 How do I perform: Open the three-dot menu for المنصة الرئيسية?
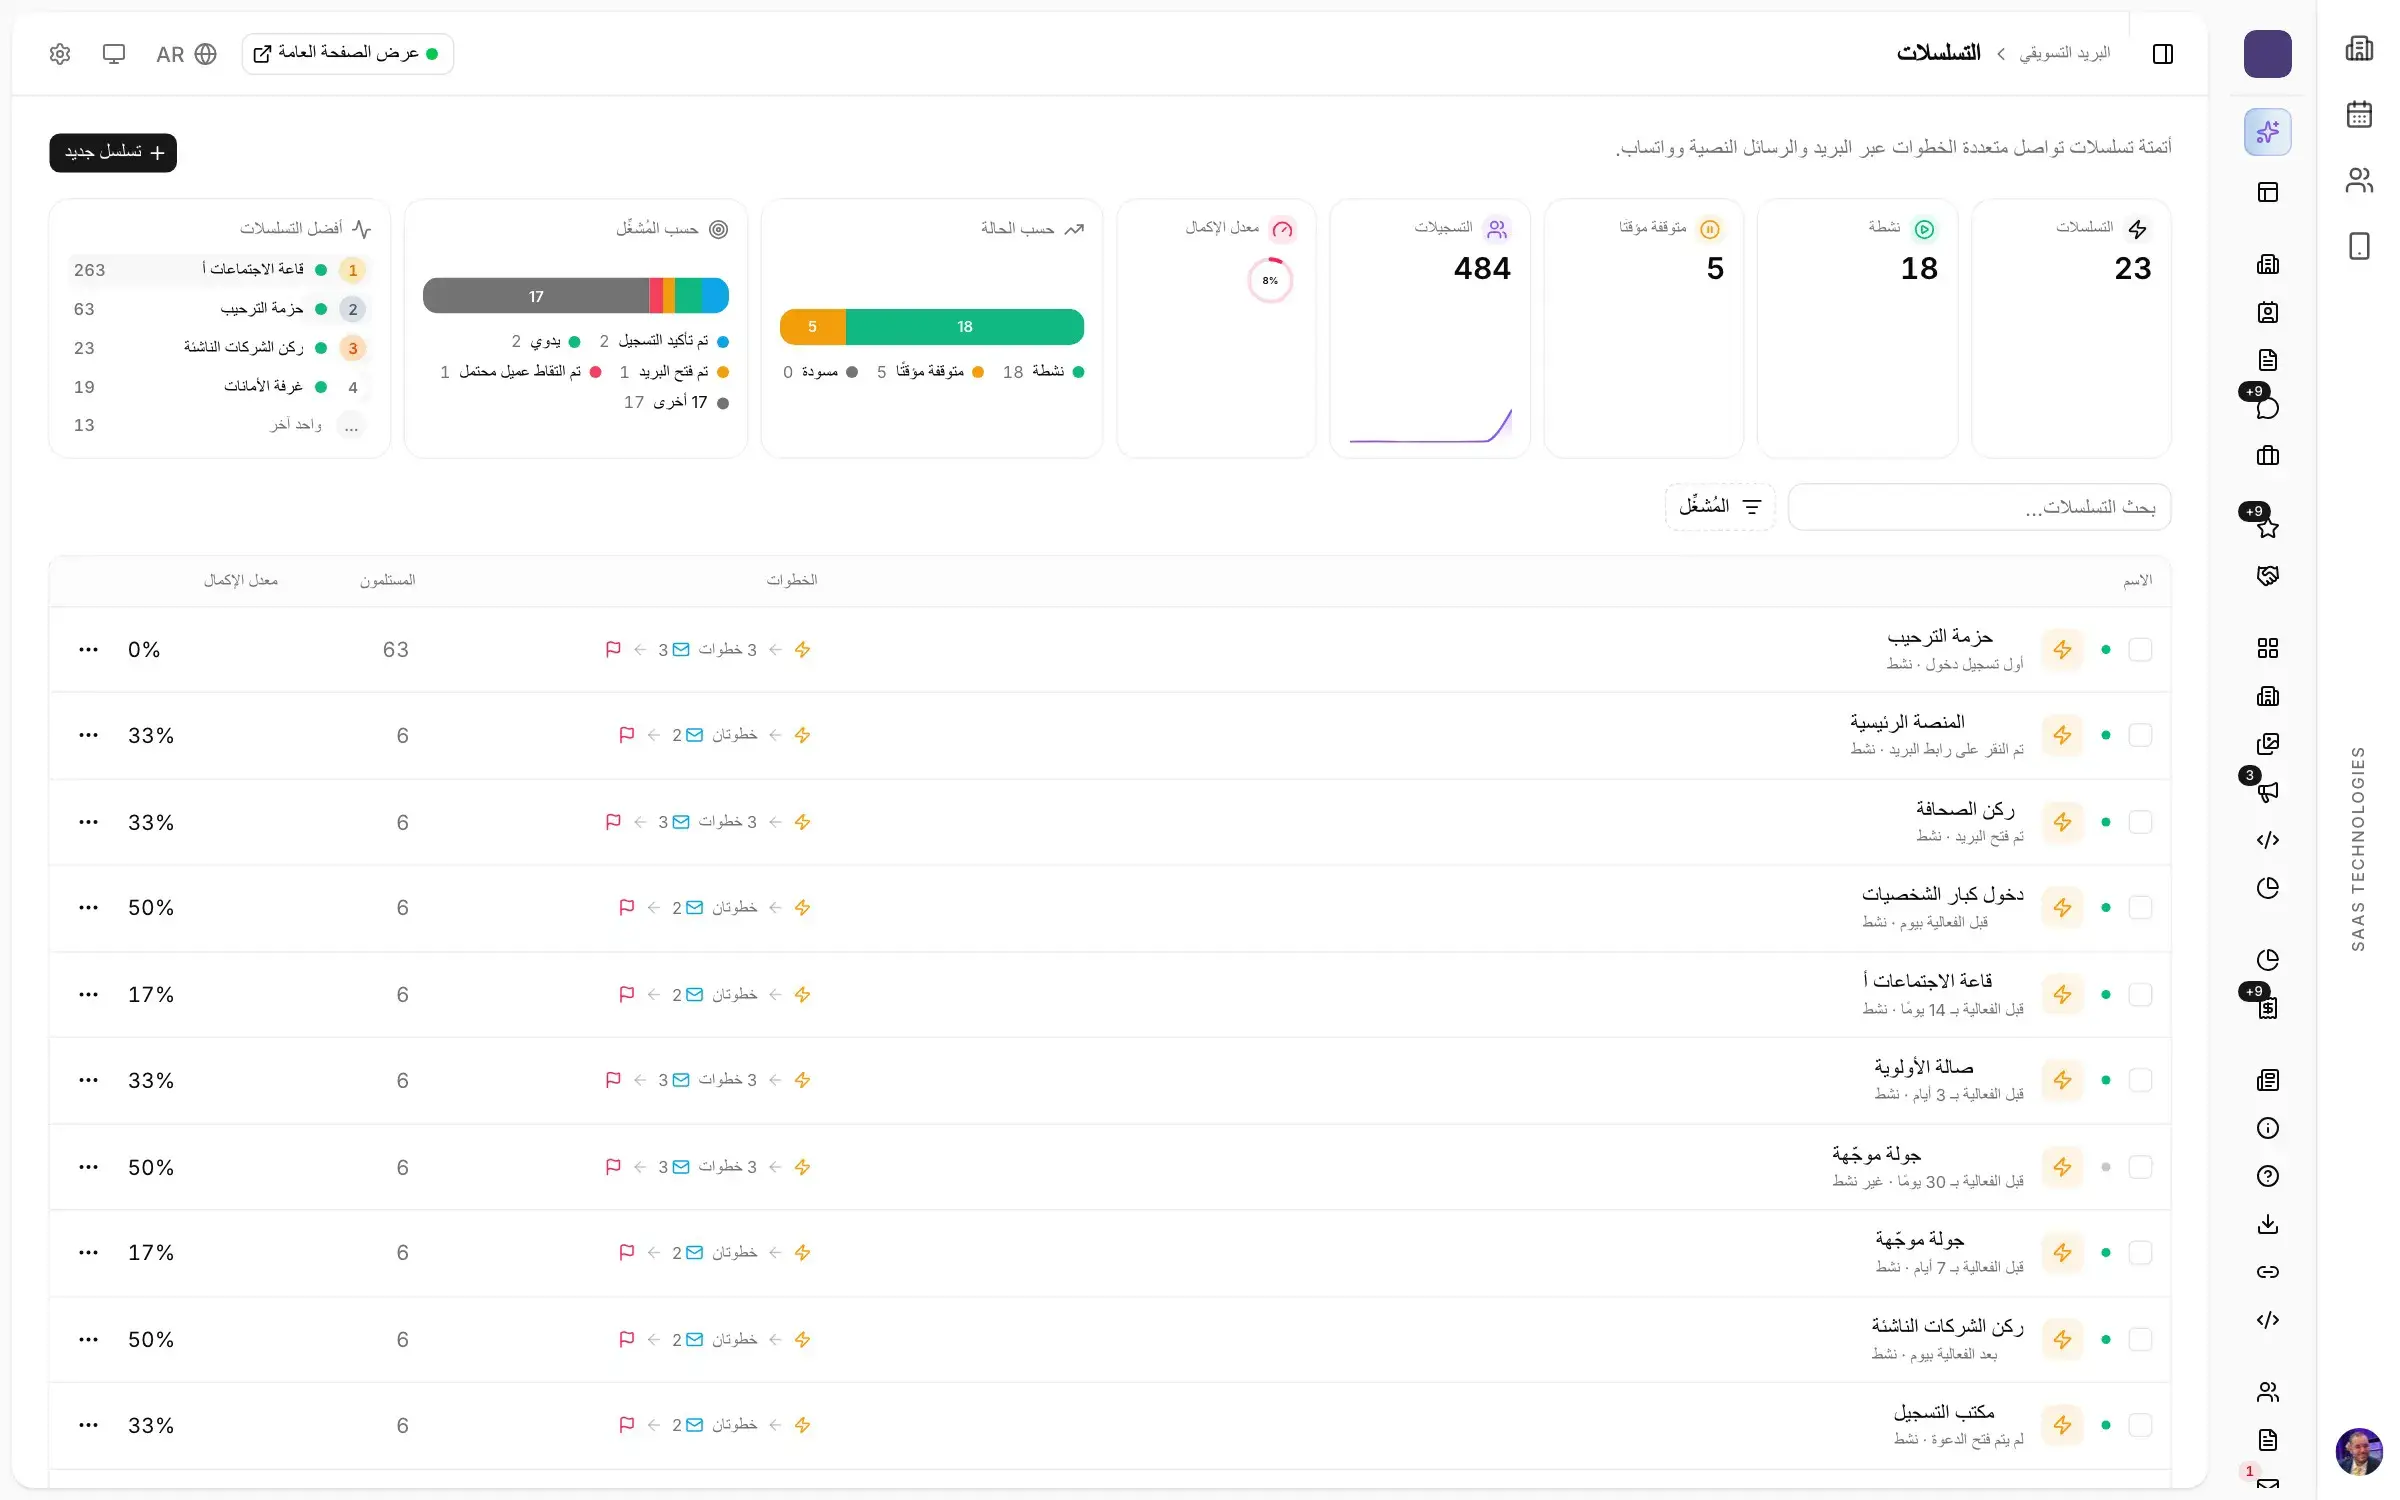[88, 735]
